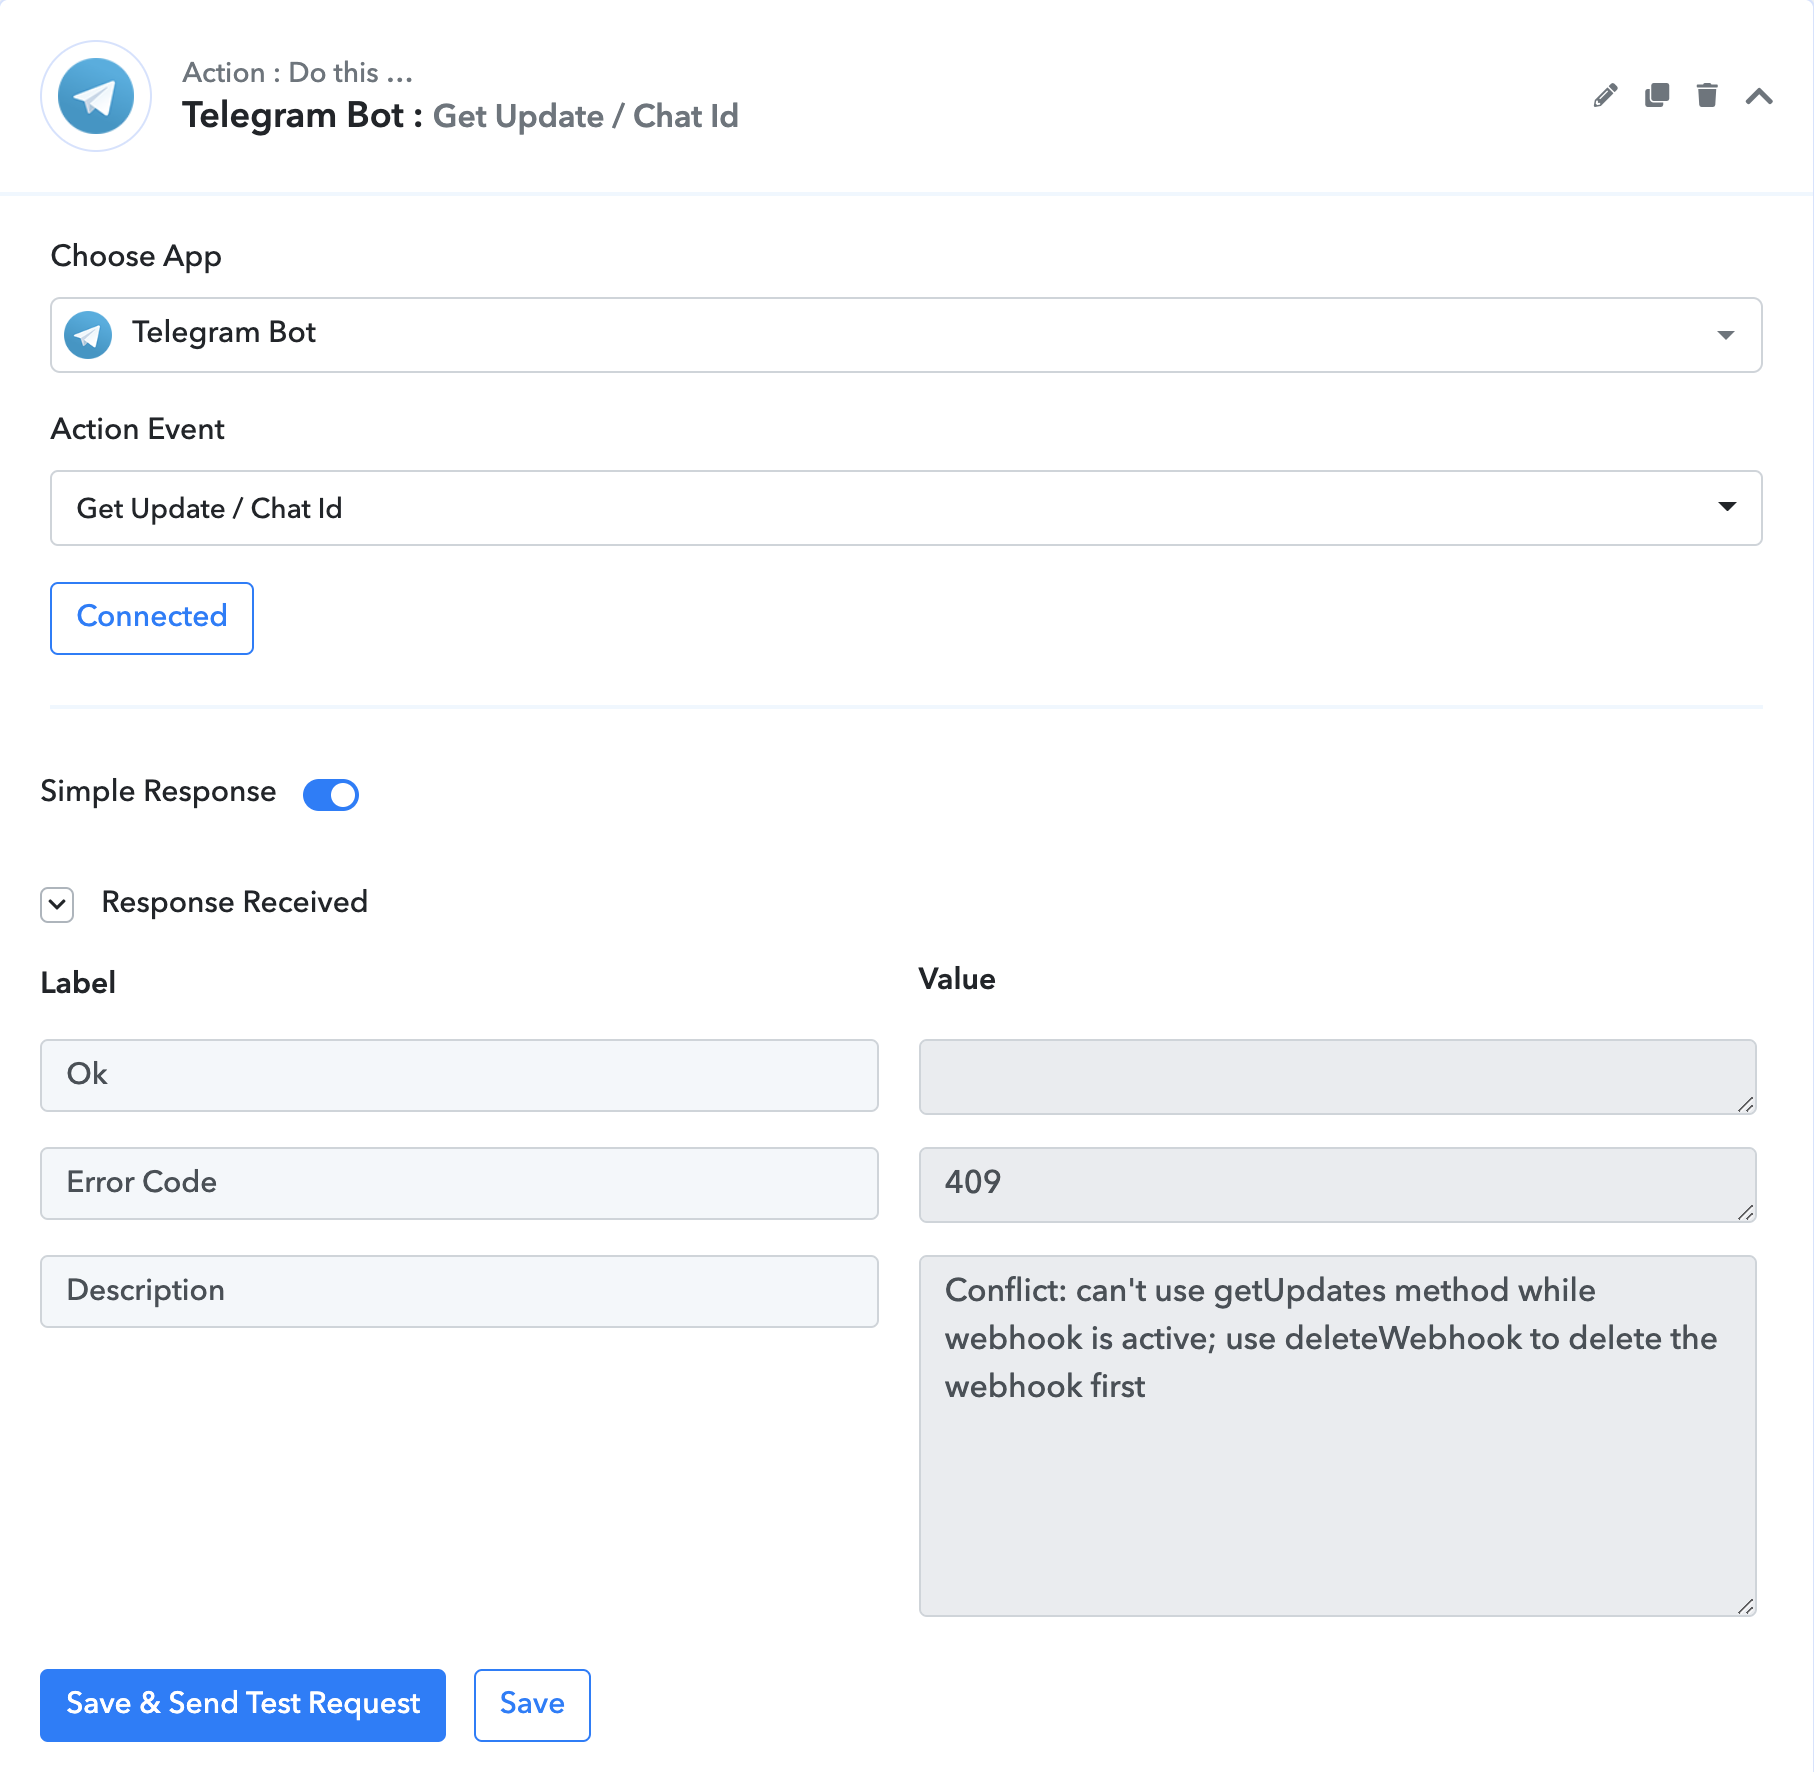Delete the action using the trash icon
Image resolution: width=1814 pixels, height=1772 pixels.
[x=1707, y=96]
